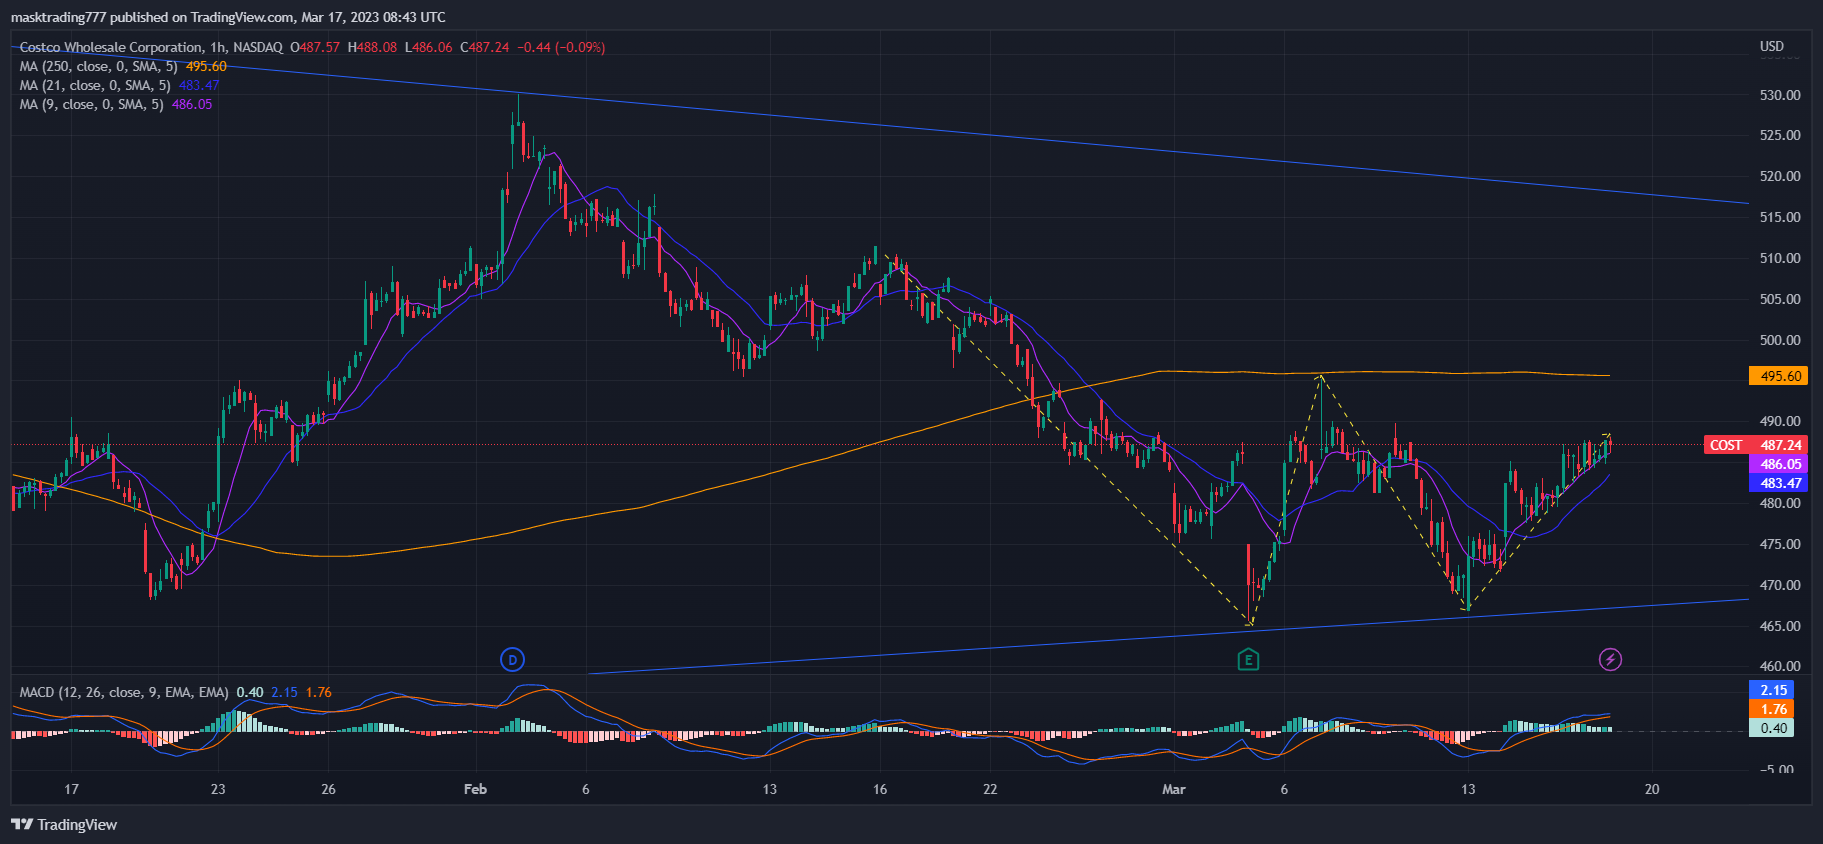
Task: Click the '17' date label on time axis
Action: click(x=71, y=789)
